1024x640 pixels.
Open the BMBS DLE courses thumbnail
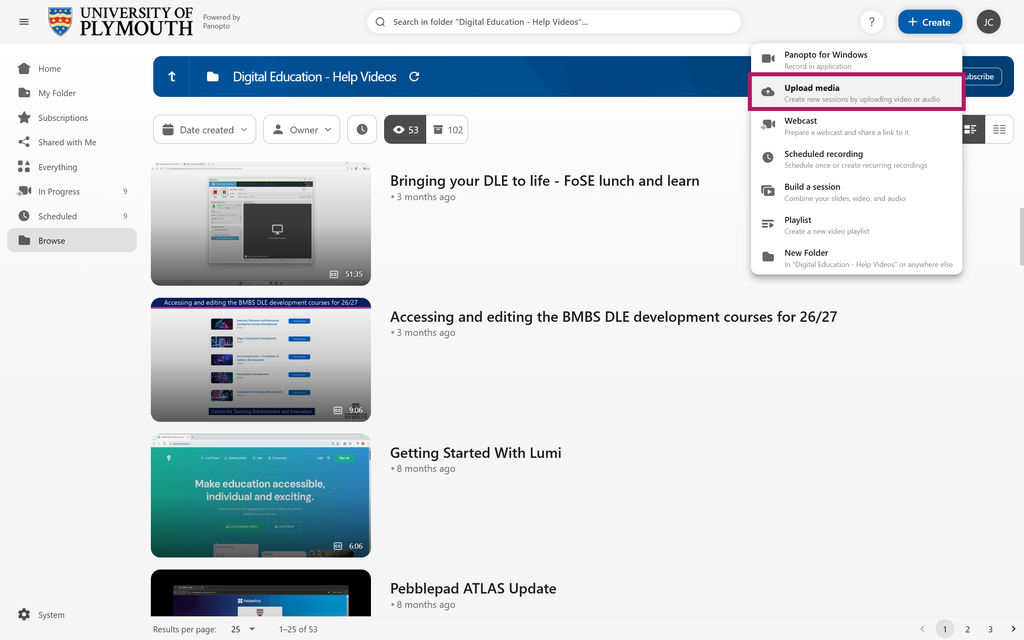tap(261, 360)
